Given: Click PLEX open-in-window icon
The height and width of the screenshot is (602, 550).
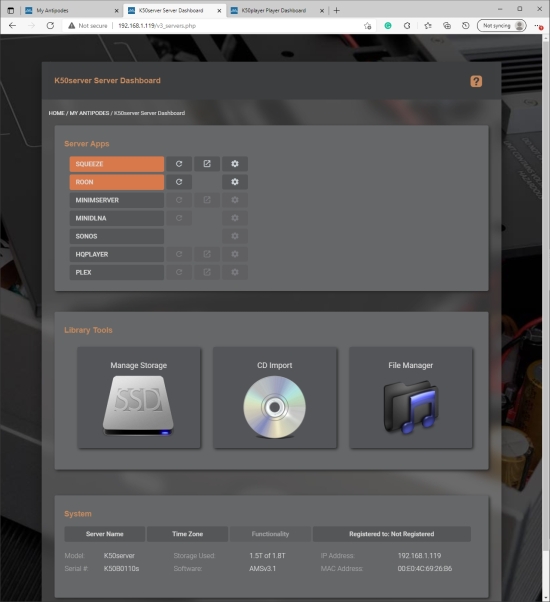Looking at the screenshot, I should 207,272.
